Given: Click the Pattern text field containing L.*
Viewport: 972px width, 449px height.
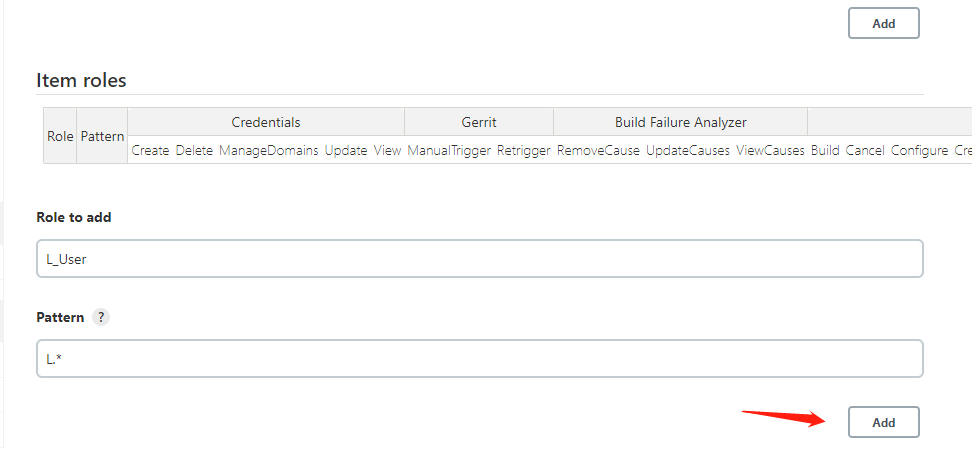Looking at the screenshot, I should pos(479,358).
